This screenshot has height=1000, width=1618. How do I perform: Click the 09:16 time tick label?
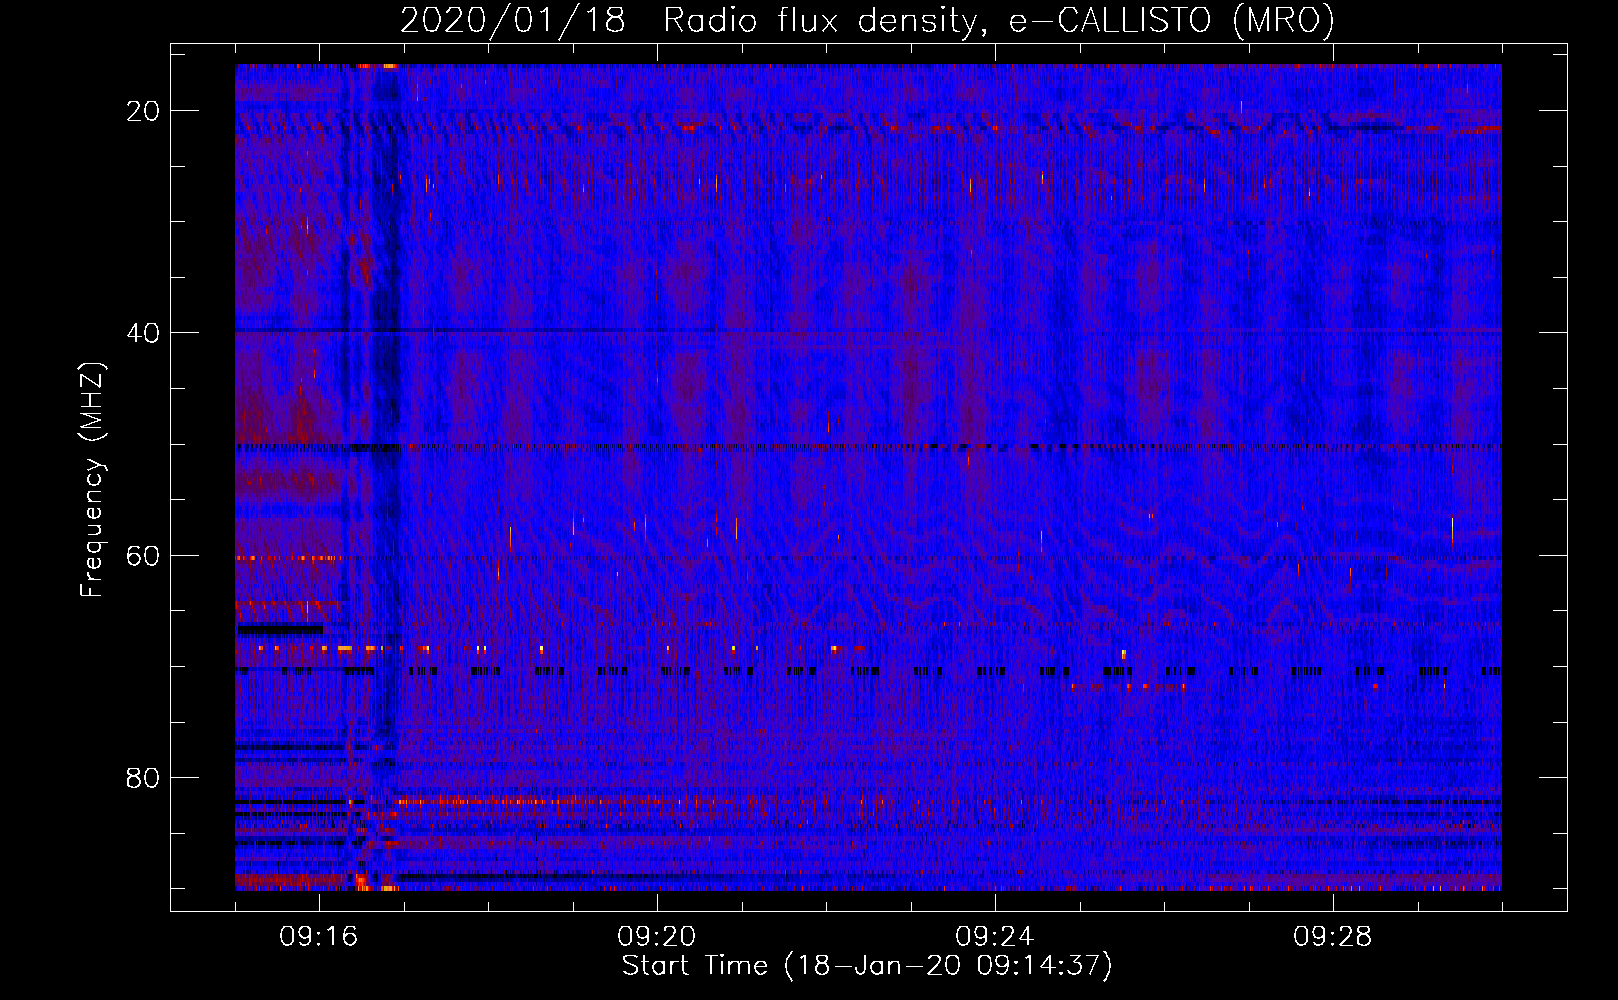click(319, 937)
